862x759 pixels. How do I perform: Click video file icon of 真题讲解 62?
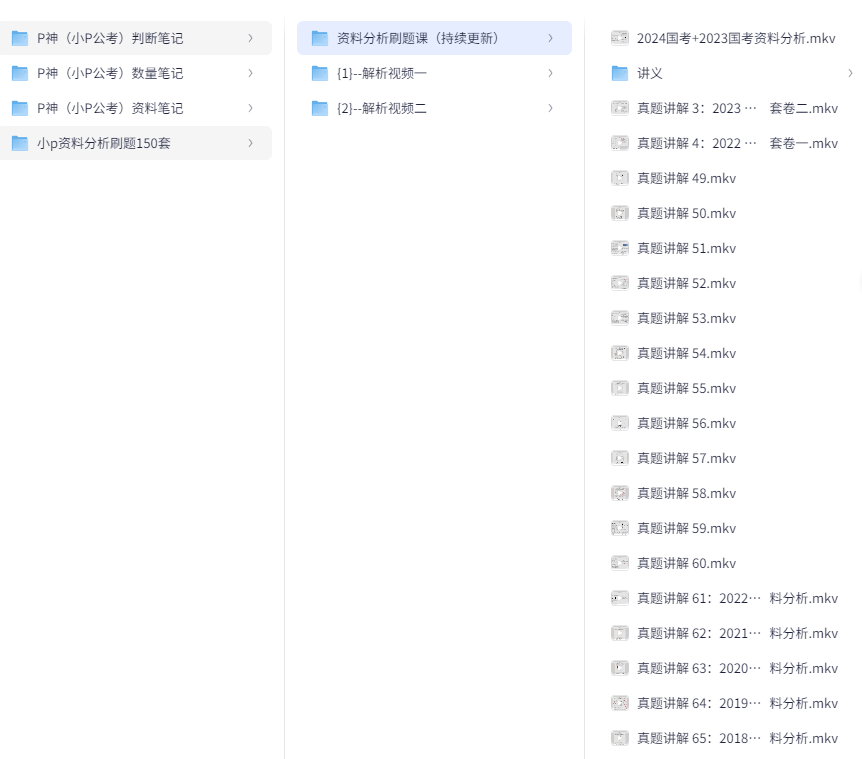(620, 633)
